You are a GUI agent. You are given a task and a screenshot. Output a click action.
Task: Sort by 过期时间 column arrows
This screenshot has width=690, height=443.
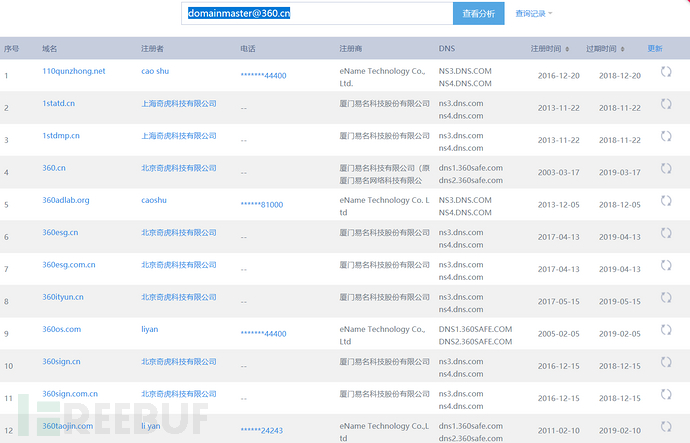point(622,49)
